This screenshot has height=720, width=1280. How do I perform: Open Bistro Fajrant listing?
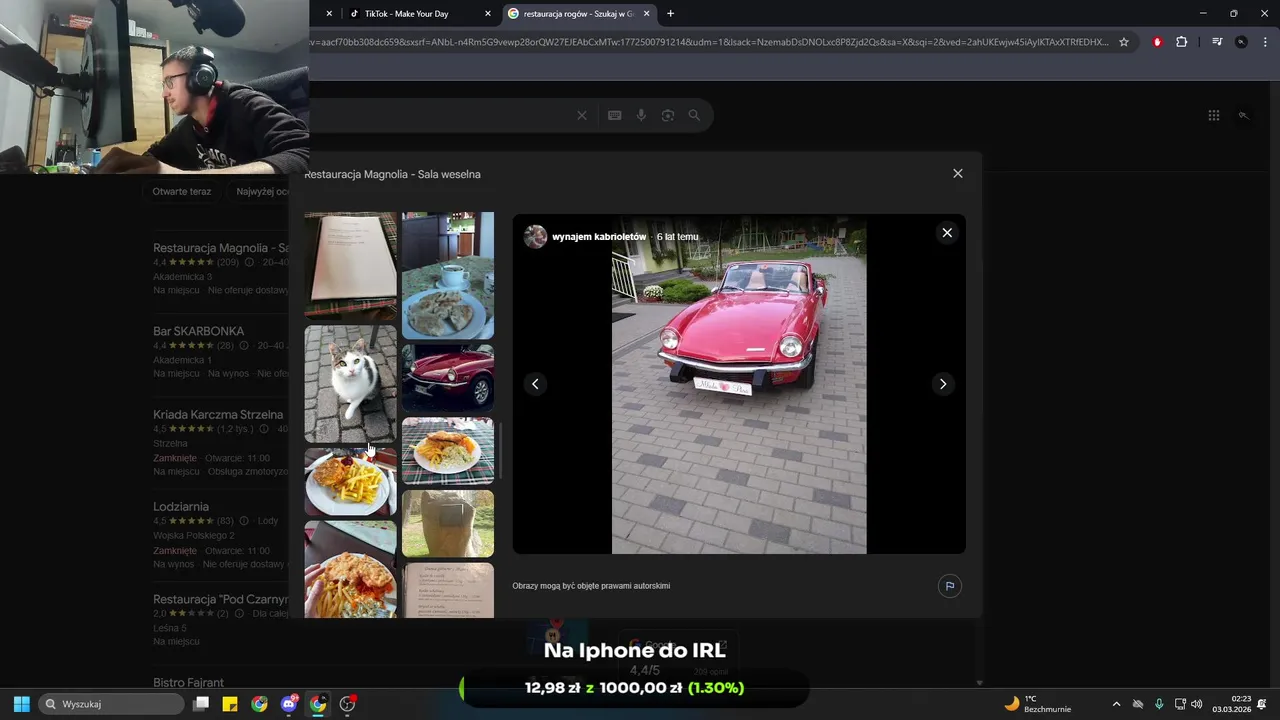[189, 683]
